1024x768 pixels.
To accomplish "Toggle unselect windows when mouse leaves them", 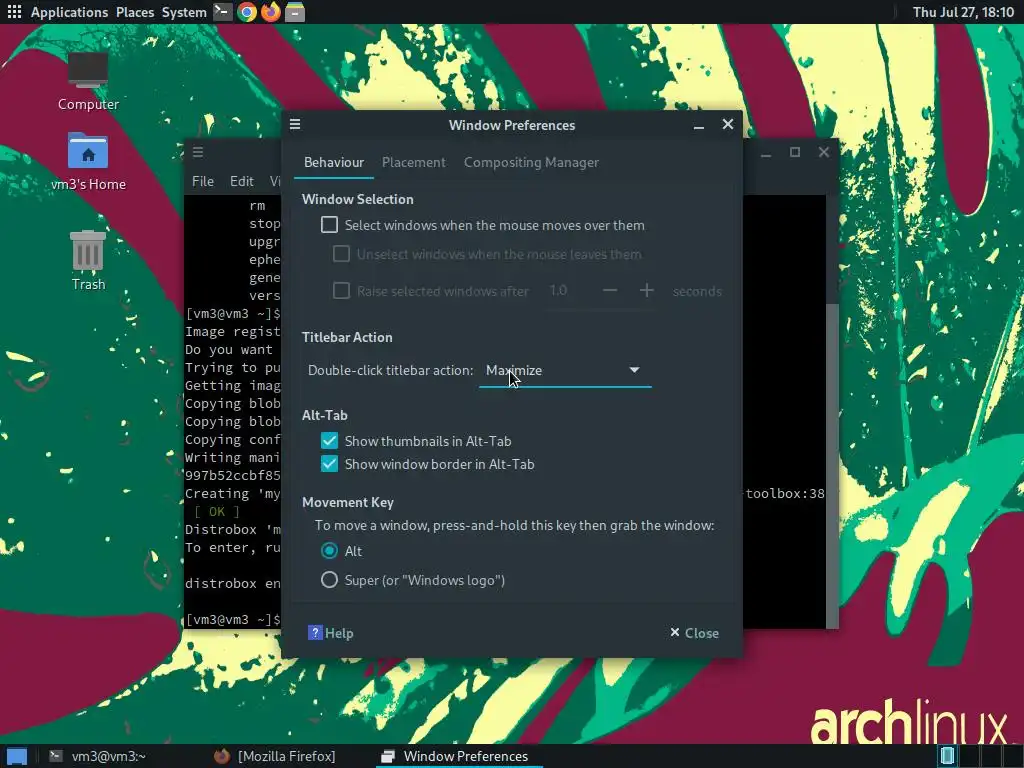I will tap(341, 254).
